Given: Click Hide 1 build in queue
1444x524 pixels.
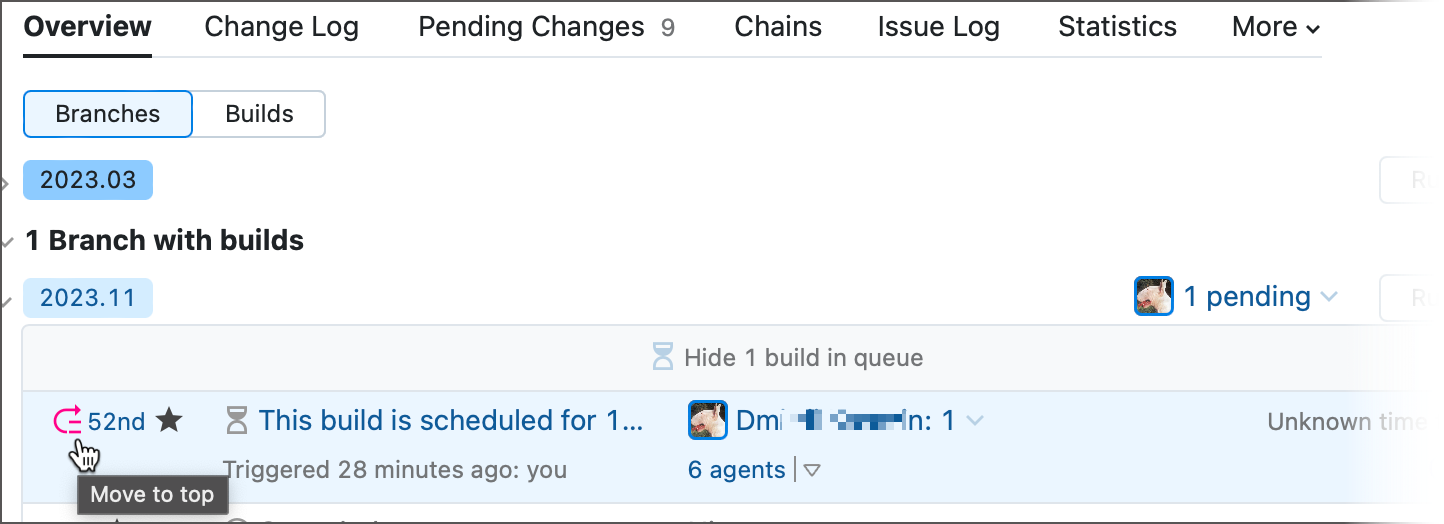Looking at the screenshot, I should 803,357.
